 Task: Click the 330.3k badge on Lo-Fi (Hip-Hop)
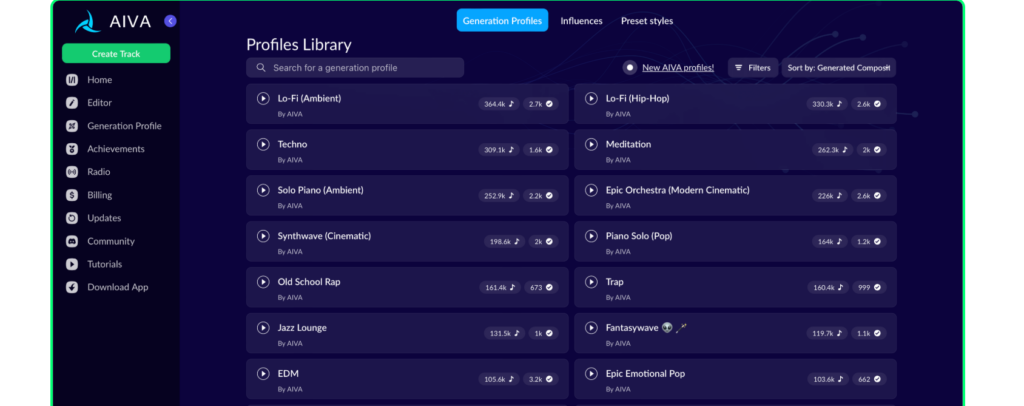tap(827, 104)
